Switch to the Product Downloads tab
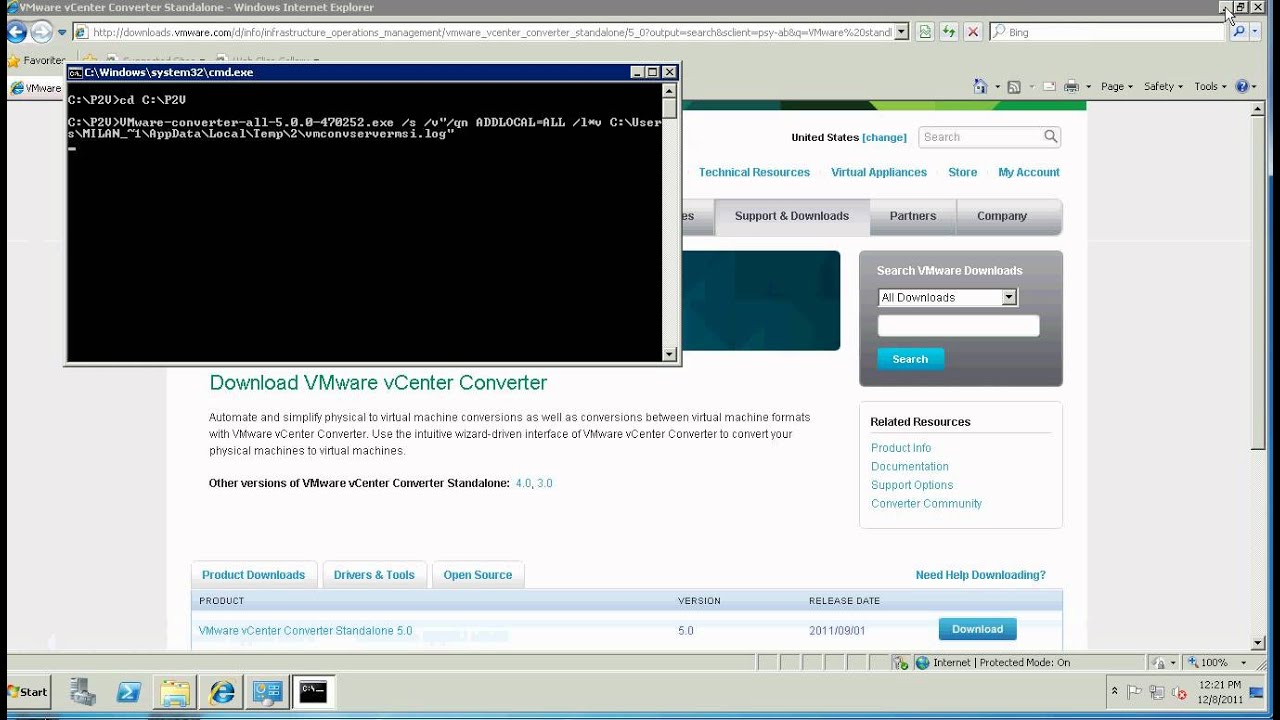Screen dimensions: 1280x720 point(253,575)
